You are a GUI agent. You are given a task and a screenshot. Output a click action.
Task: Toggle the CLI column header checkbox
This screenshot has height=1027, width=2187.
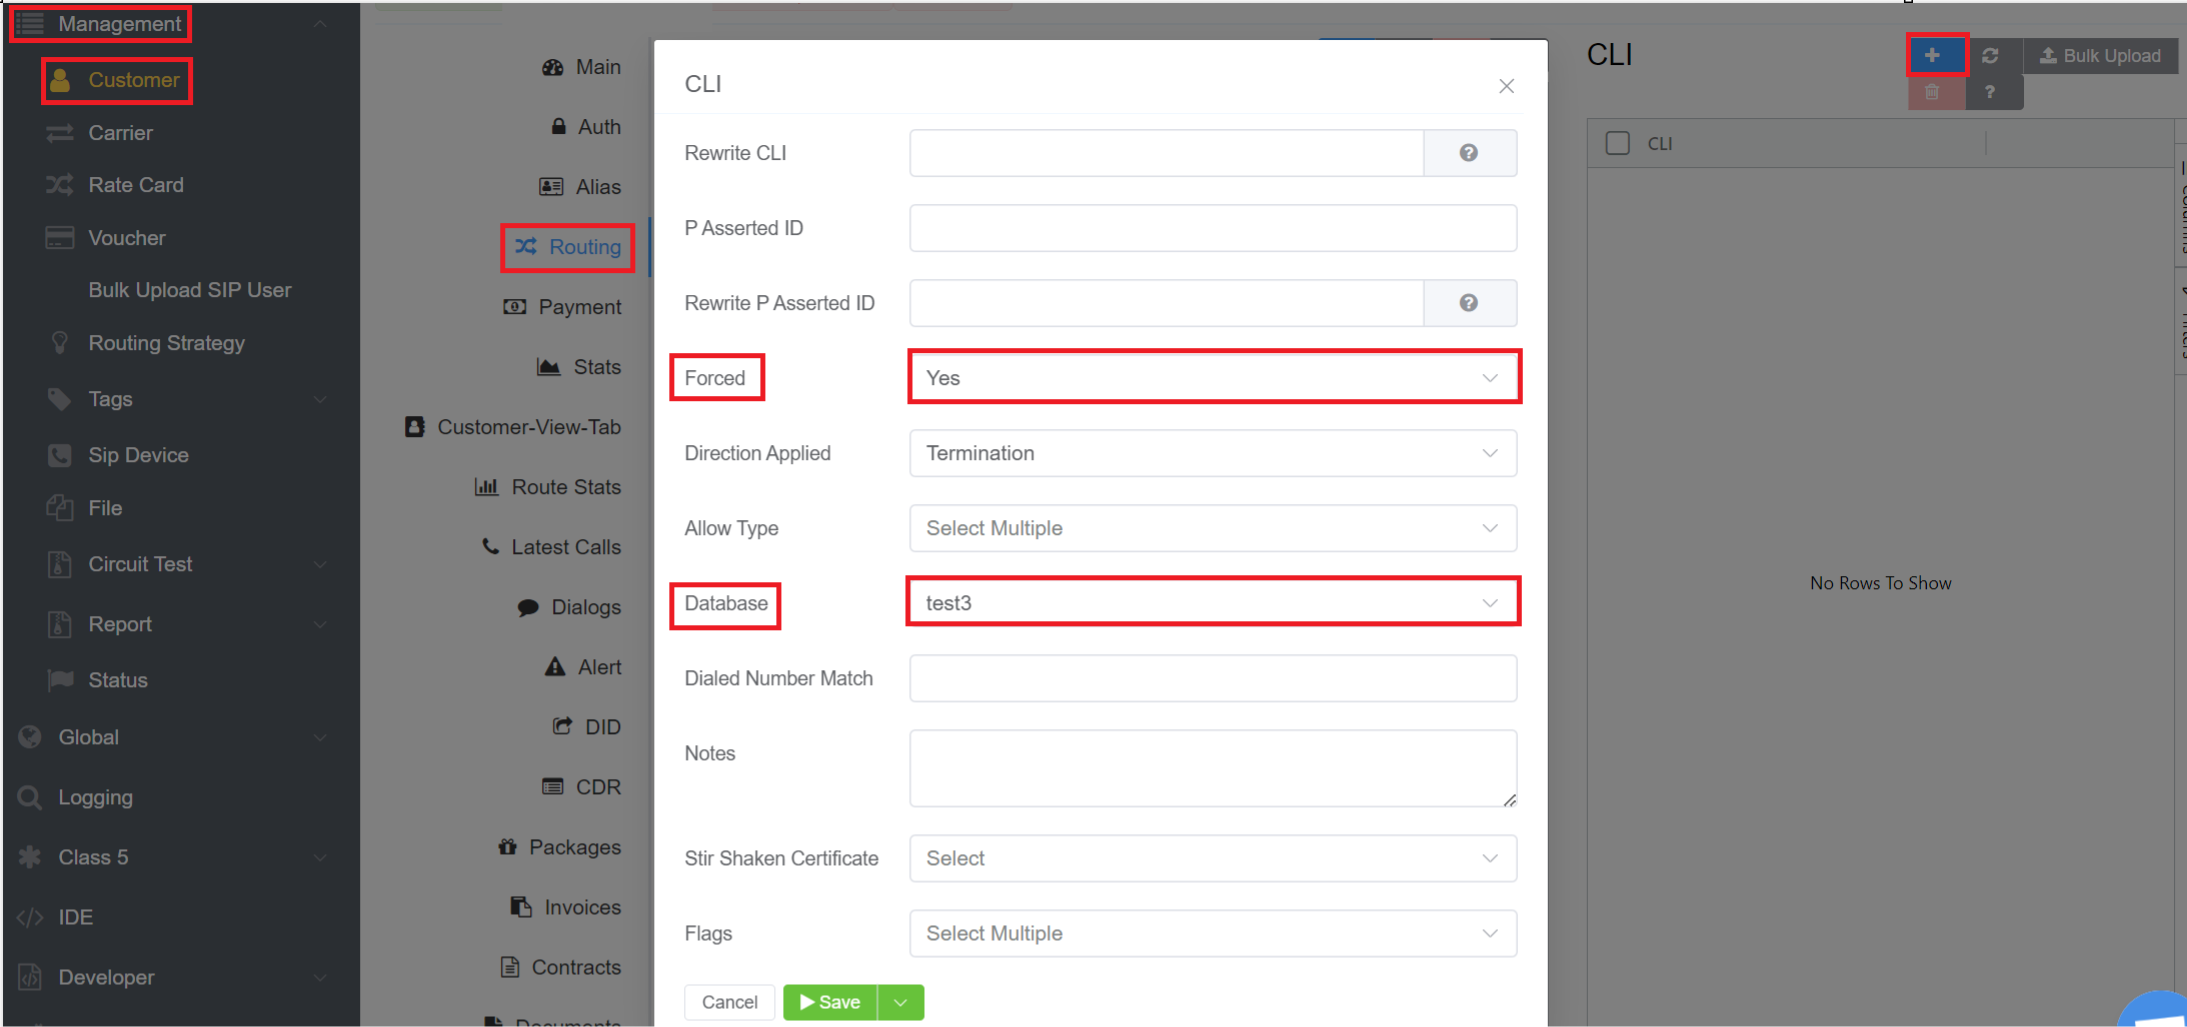pyautogui.click(x=1617, y=143)
